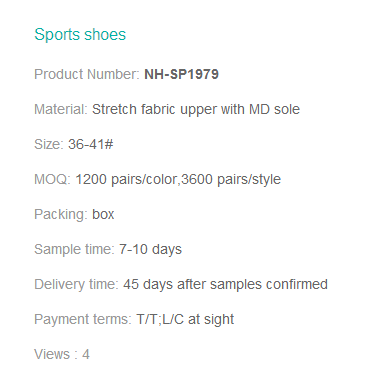Select 7-10 days sample time
366x375 pixels.
pyautogui.click(x=150, y=249)
